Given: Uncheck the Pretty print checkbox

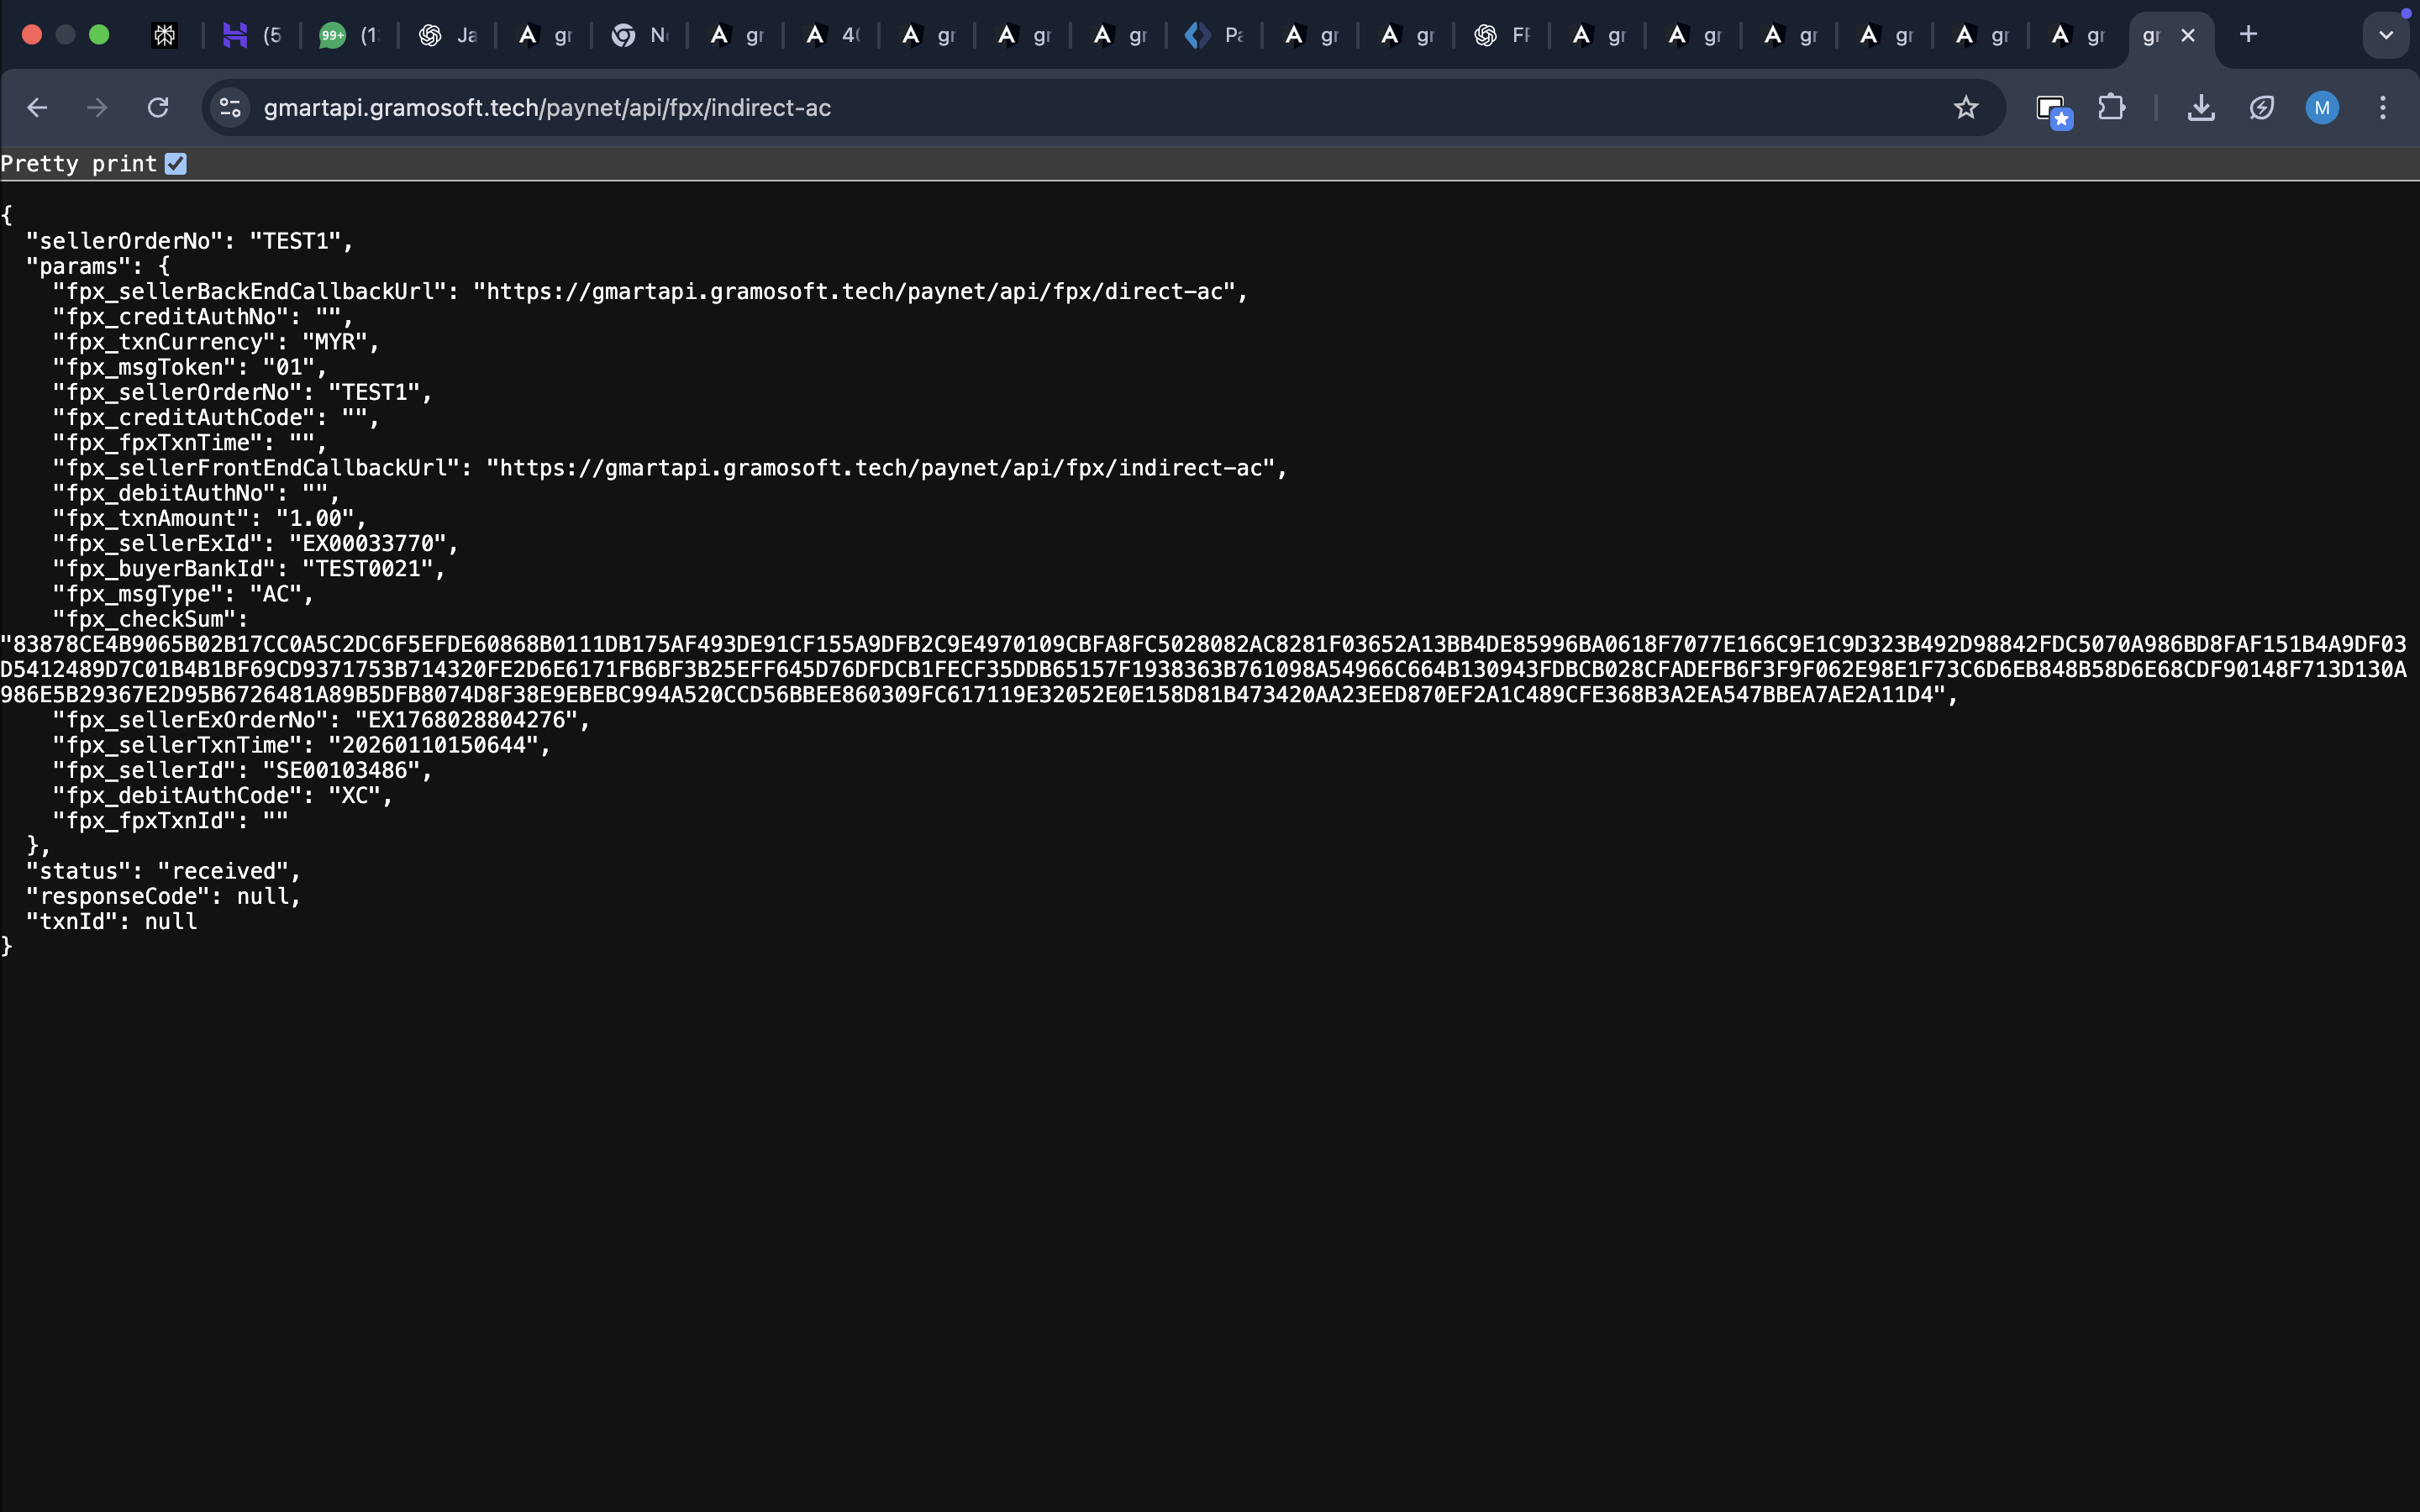Looking at the screenshot, I should pyautogui.click(x=176, y=164).
